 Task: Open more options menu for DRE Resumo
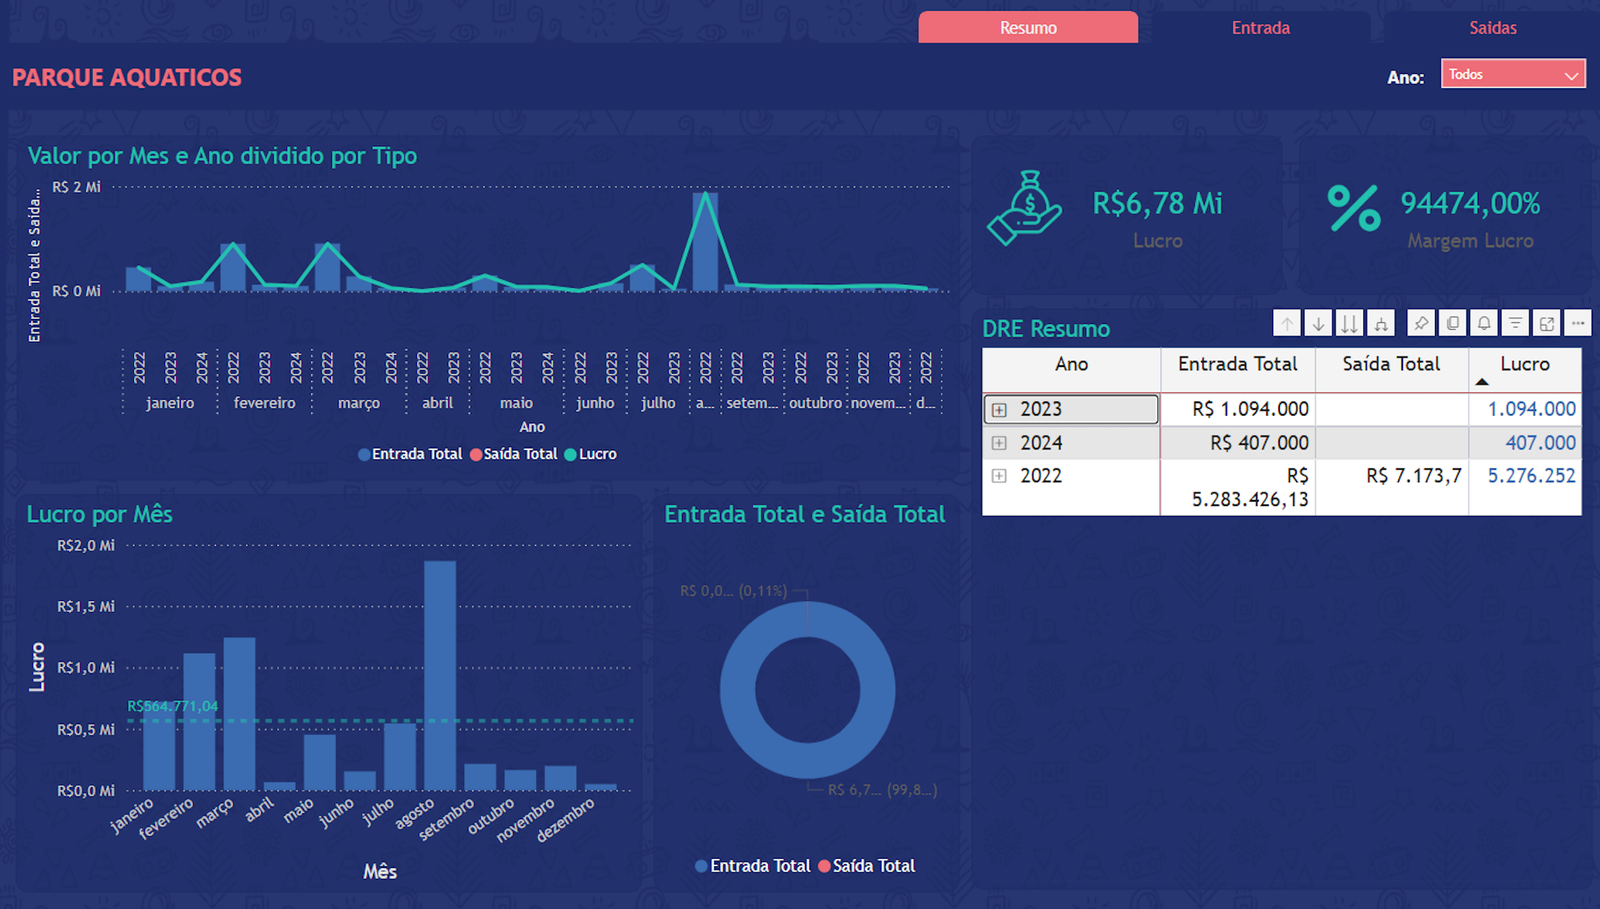[1578, 323]
